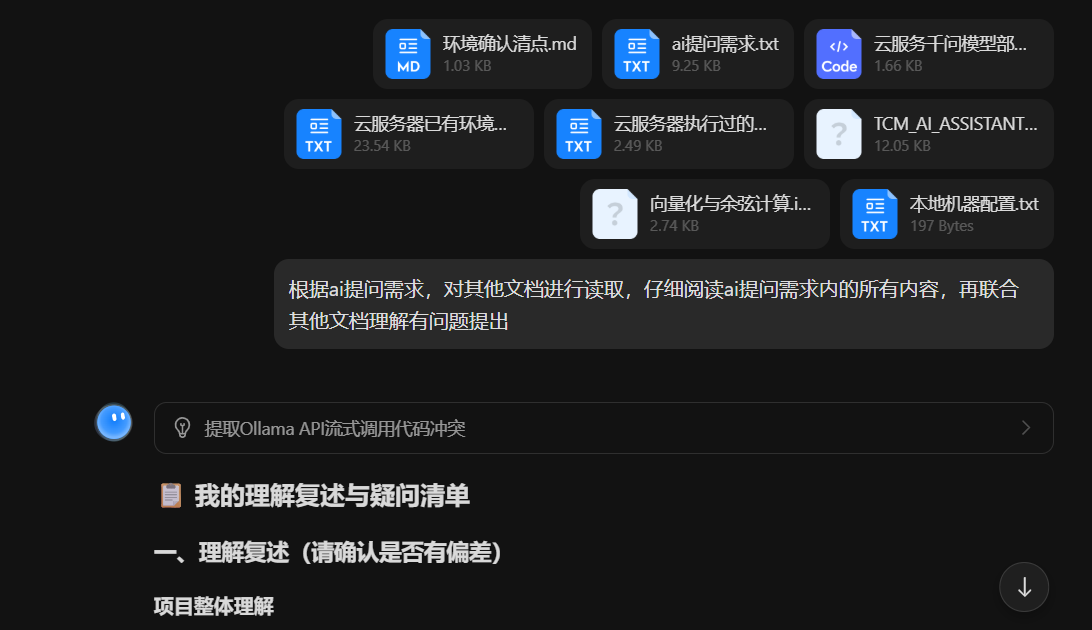Click the heading 一、理解复述（请确认是否有偏差）
The image size is (1092, 630).
328,553
